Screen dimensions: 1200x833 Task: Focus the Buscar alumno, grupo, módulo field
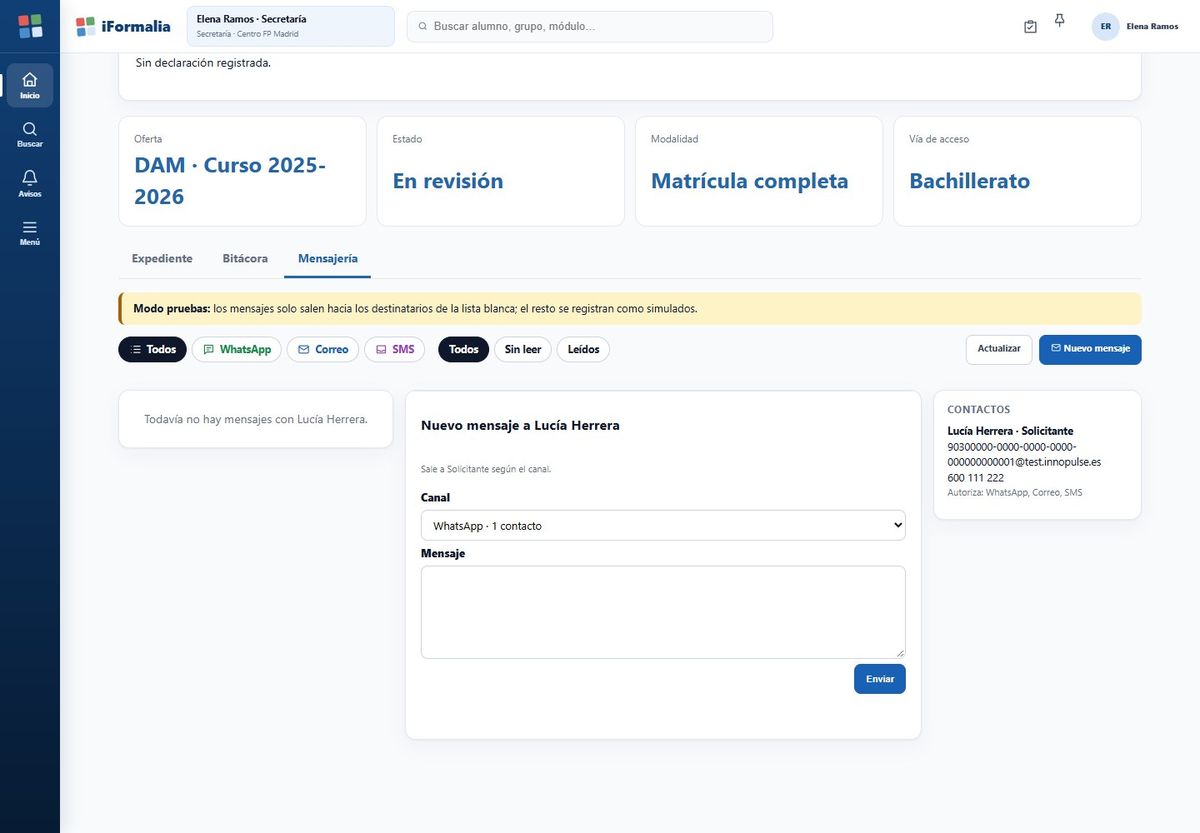[590, 26]
